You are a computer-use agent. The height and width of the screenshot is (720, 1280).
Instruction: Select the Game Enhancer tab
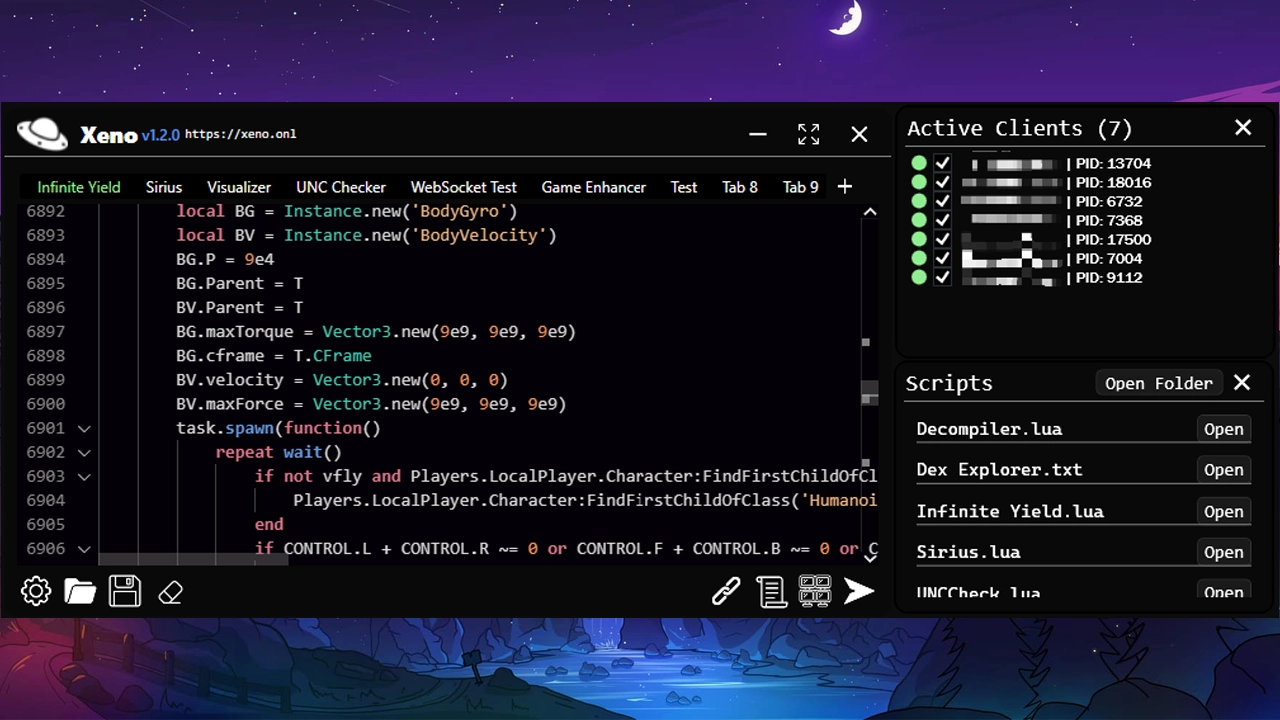point(593,187)
